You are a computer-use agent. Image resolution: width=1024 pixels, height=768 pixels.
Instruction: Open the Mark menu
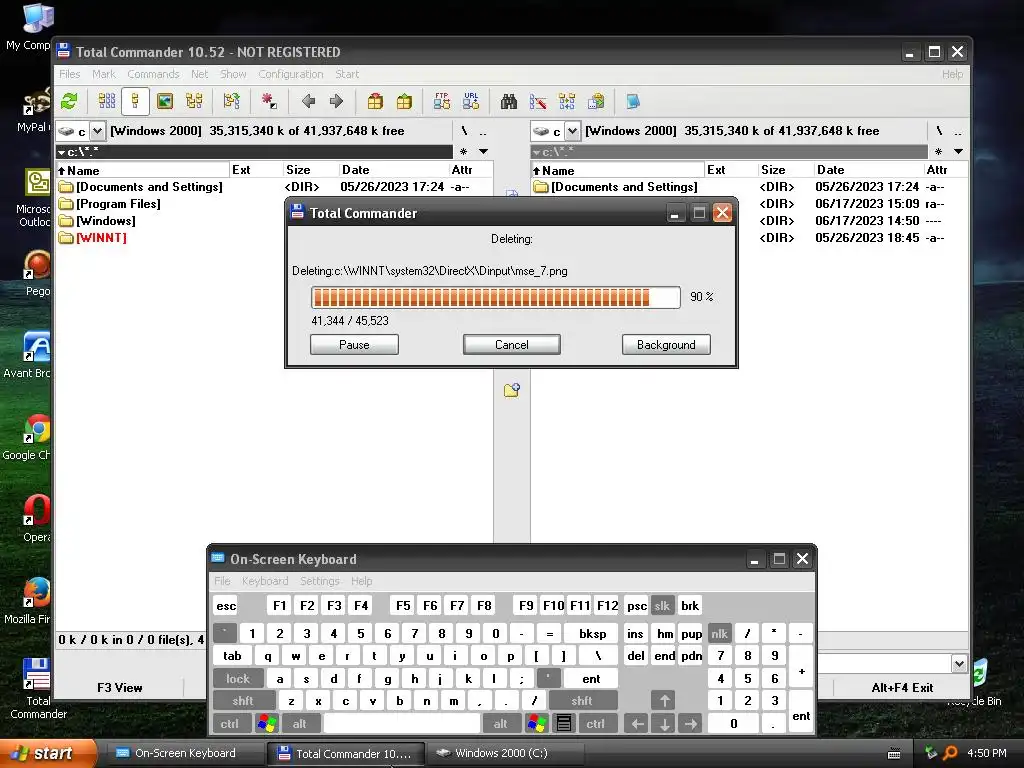(x=103, y=74)
